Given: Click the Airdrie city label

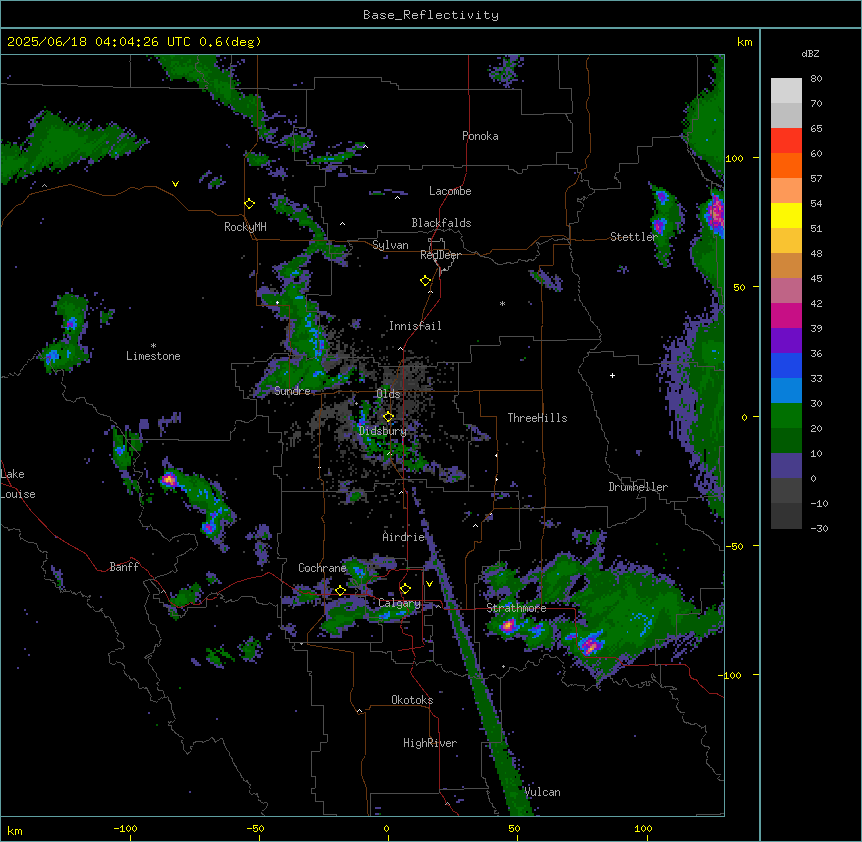Looking at the screenshot, I should tap(404, 537).
